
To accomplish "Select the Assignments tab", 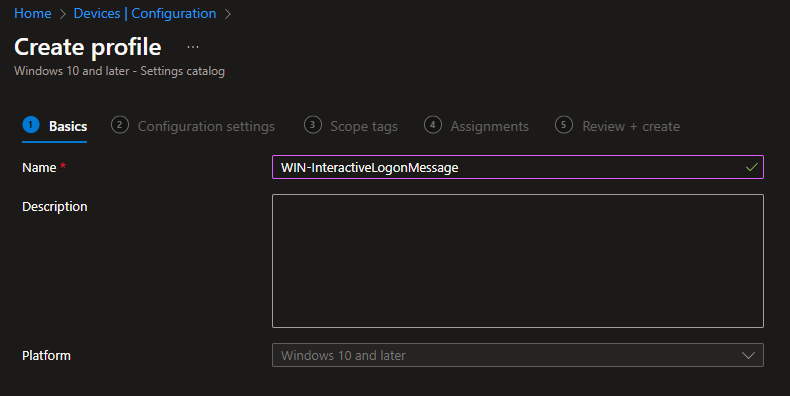I will [489, 126].
